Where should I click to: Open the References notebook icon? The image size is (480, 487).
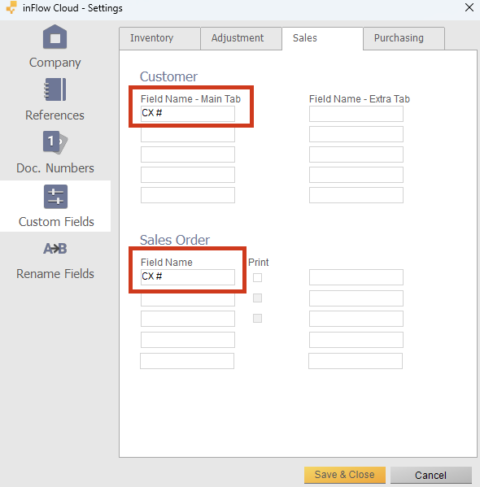(55, 89)
